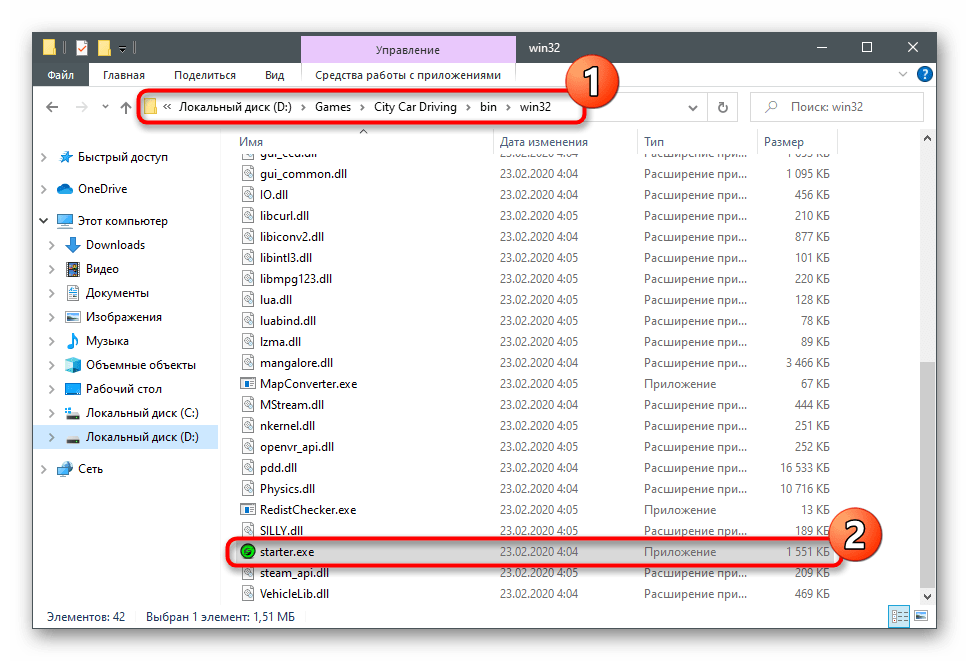969x661 pixels.
Task: Click the Up one level arrow
Action: click(x=125, y=107)
